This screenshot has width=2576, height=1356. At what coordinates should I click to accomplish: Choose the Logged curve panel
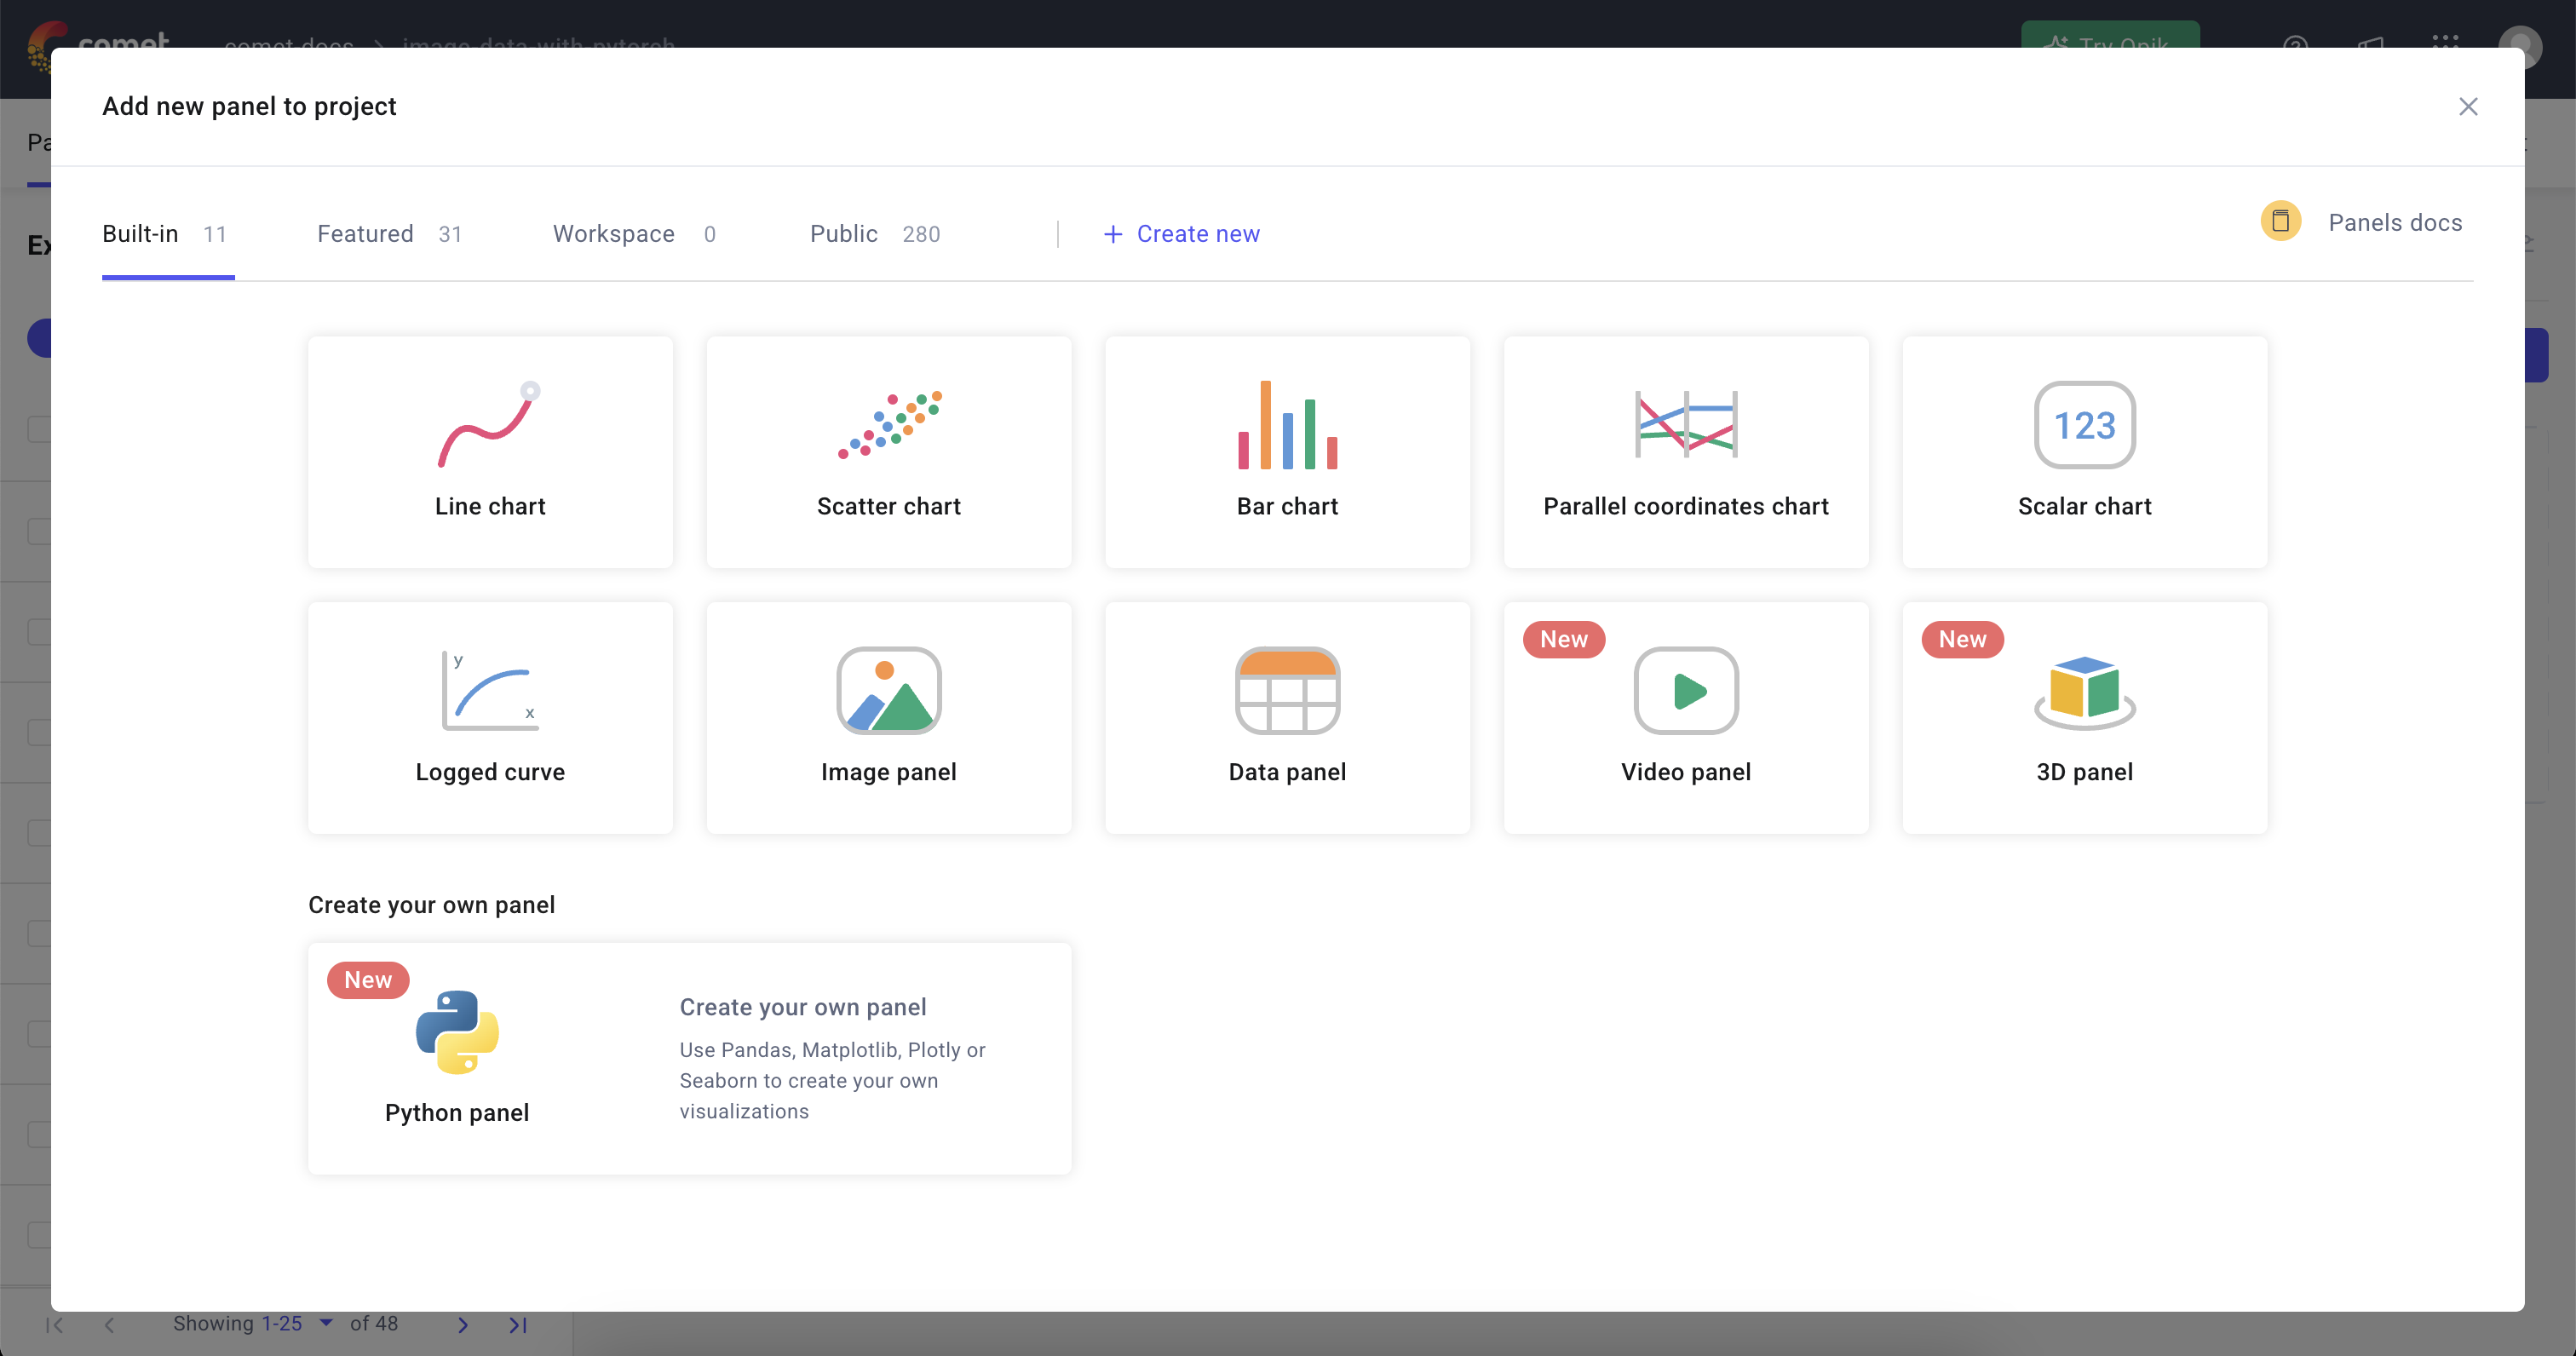click(x=489, y=717)
